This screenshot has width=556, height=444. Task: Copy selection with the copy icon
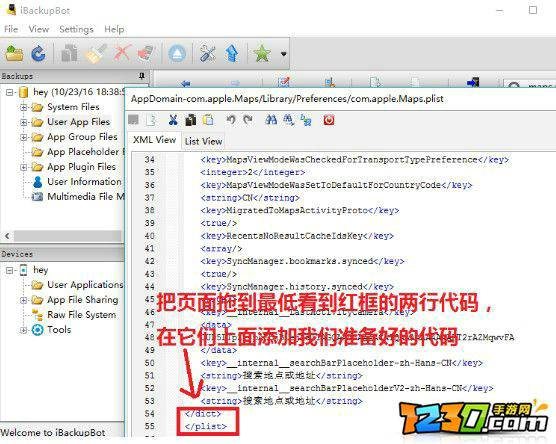(191, 120)
